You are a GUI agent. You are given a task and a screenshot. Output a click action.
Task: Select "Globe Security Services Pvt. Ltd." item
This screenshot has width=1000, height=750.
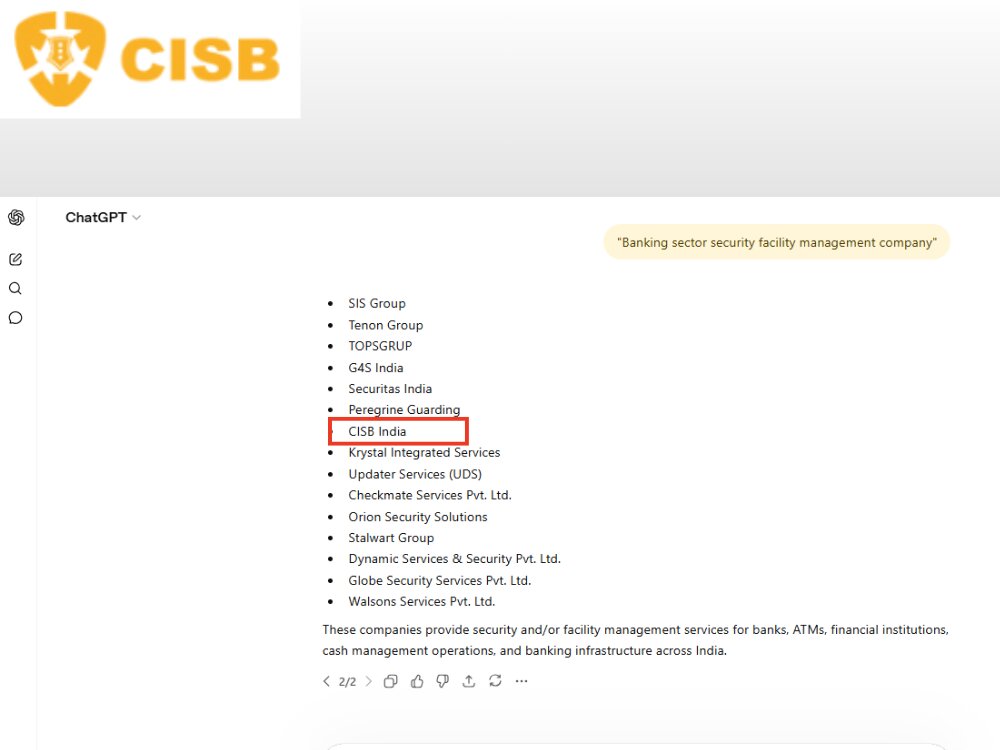[x=439, y=580]
